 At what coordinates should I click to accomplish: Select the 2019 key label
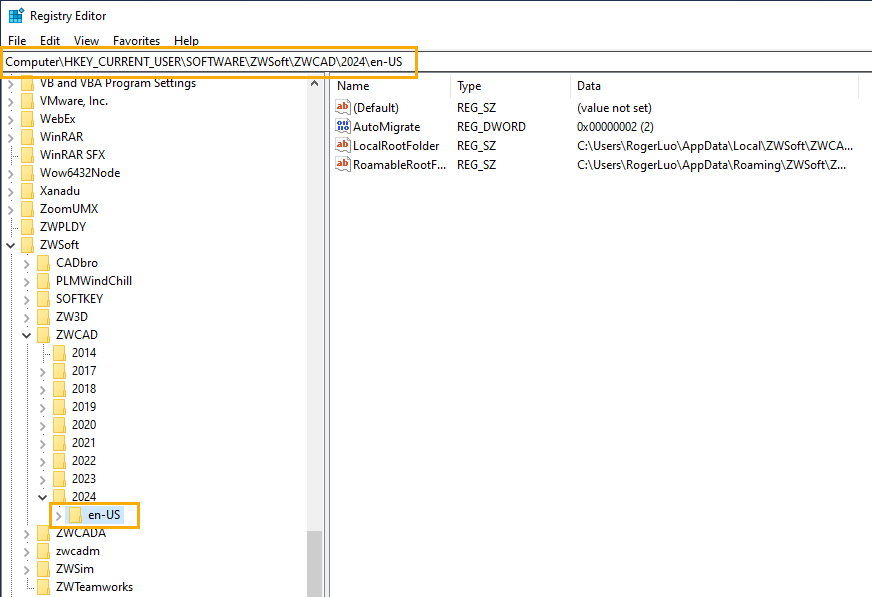point(84,407)
